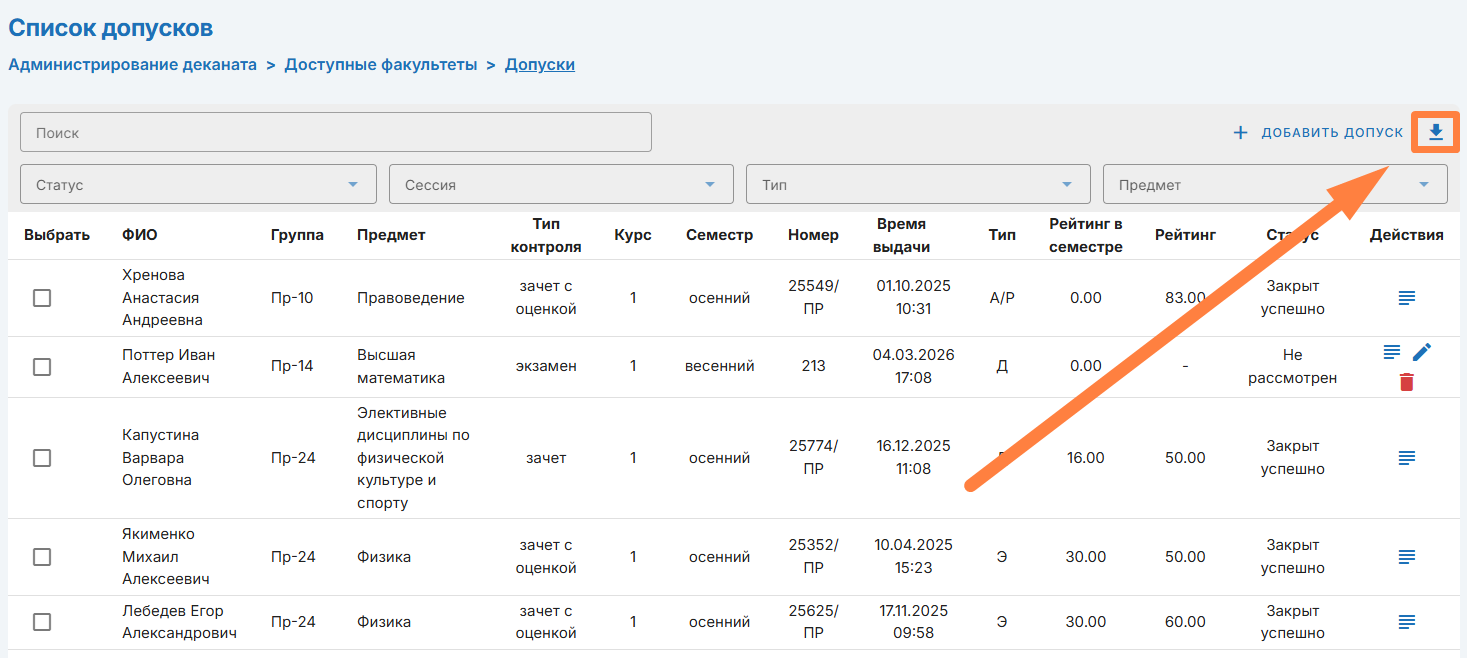Check the box for Хренова Анастасия Андреевна
Viewport: 1467px width, 658px height.
tap(42, 298)
